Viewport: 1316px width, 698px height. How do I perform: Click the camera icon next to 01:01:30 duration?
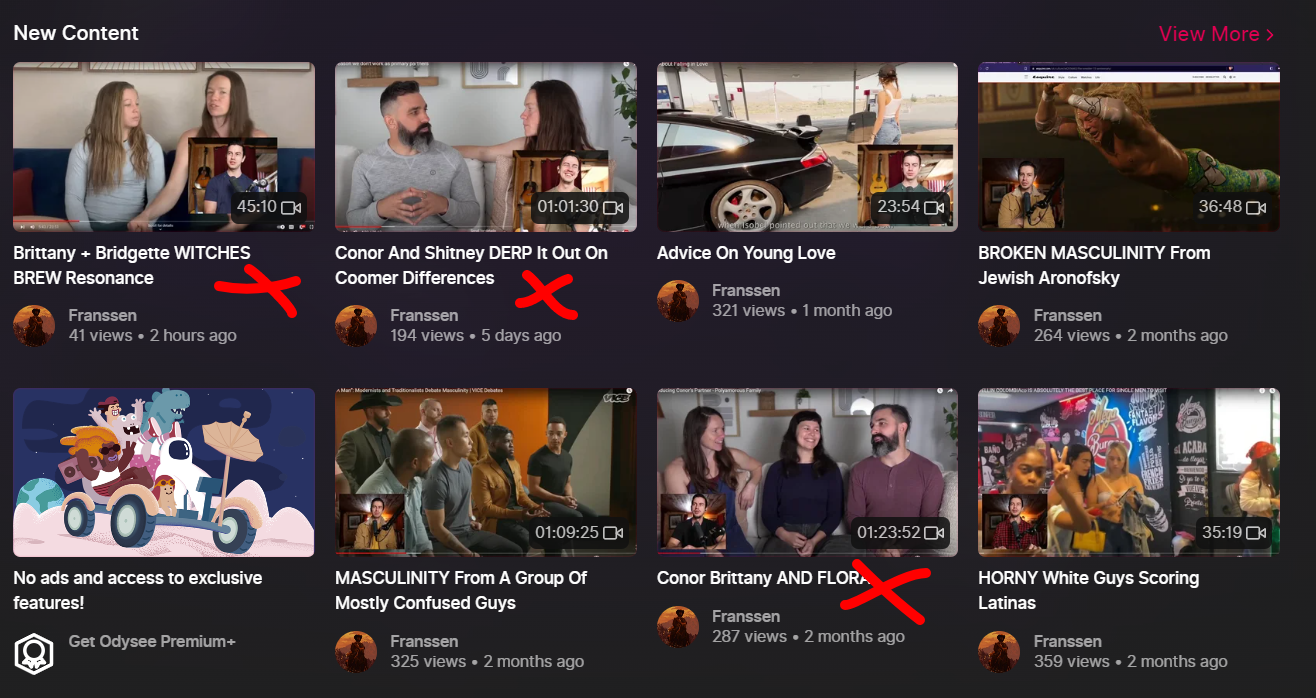pyautogui.click(x=613, y=207)
